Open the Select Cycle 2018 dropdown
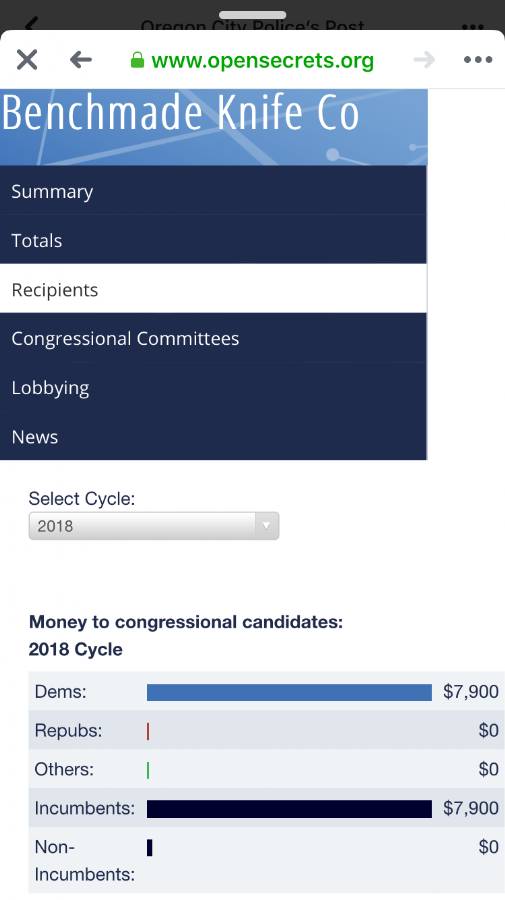Image resolution: width=505 pixels, height=900 pixels. click(x=154, y=526)
